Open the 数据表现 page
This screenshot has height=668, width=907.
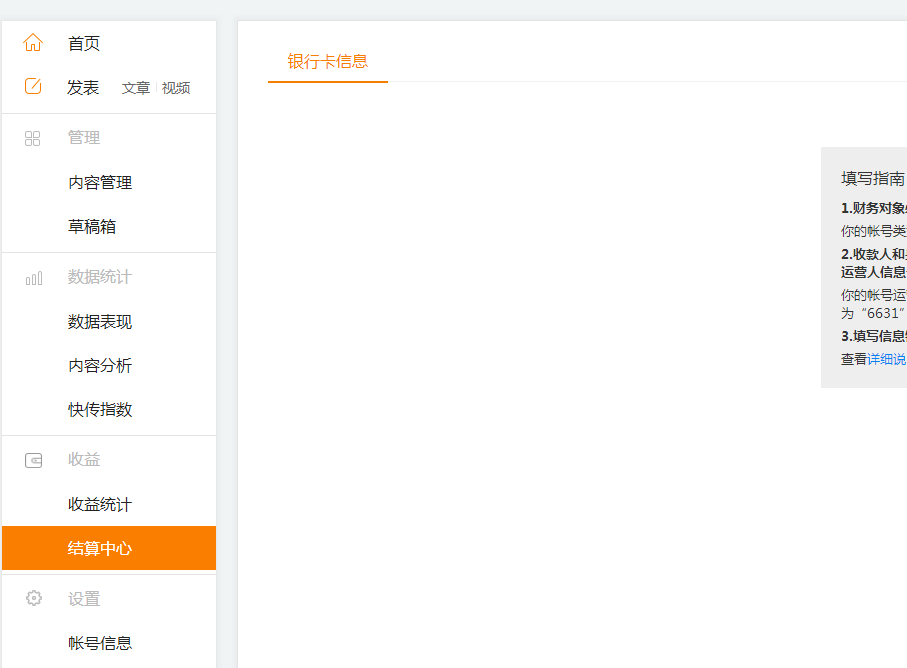click(101, 321)
